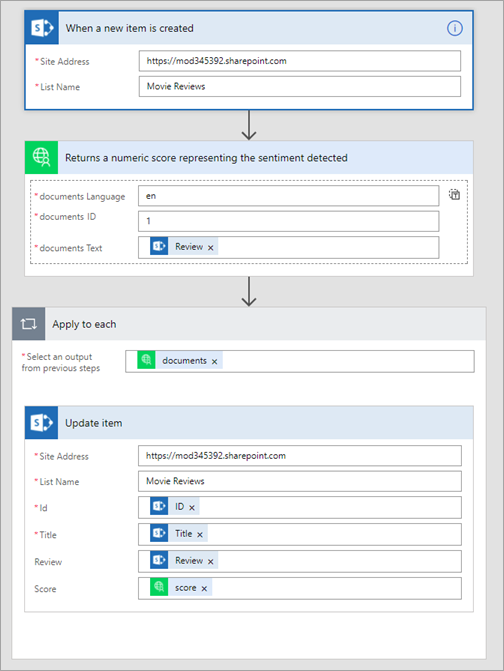Screen dimensions: 504x671
Task: Remove Review token in Update item Review field
Action: [x=210, y=562]
